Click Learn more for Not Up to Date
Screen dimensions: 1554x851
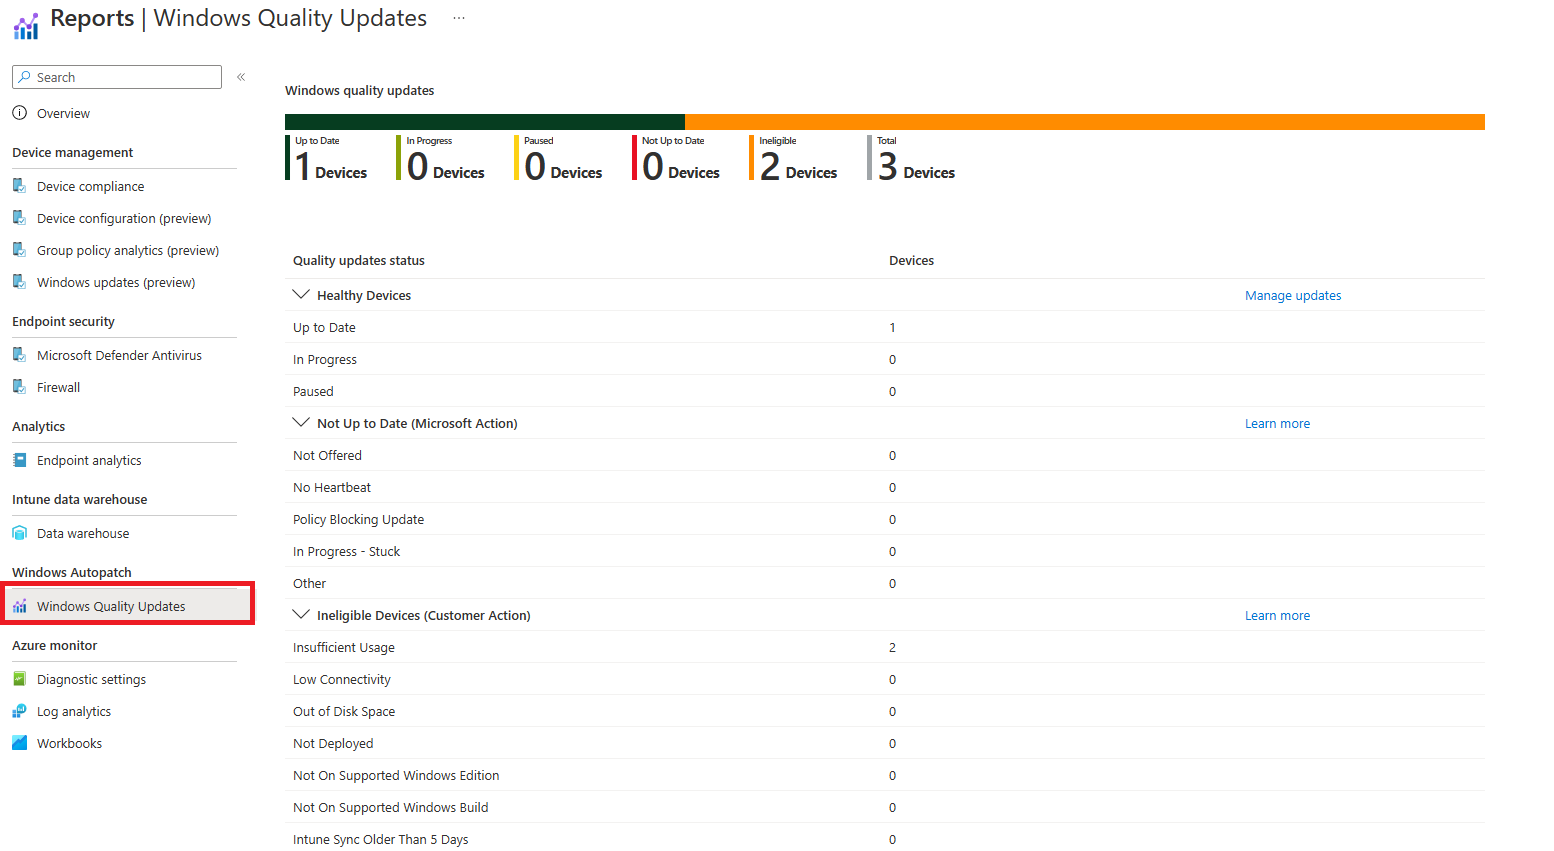(1277, 423)
